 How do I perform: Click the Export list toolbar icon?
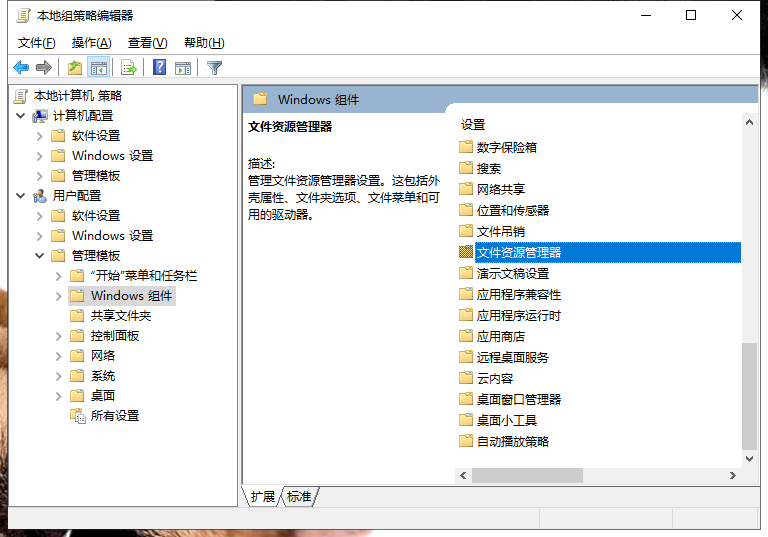point(129,68)
